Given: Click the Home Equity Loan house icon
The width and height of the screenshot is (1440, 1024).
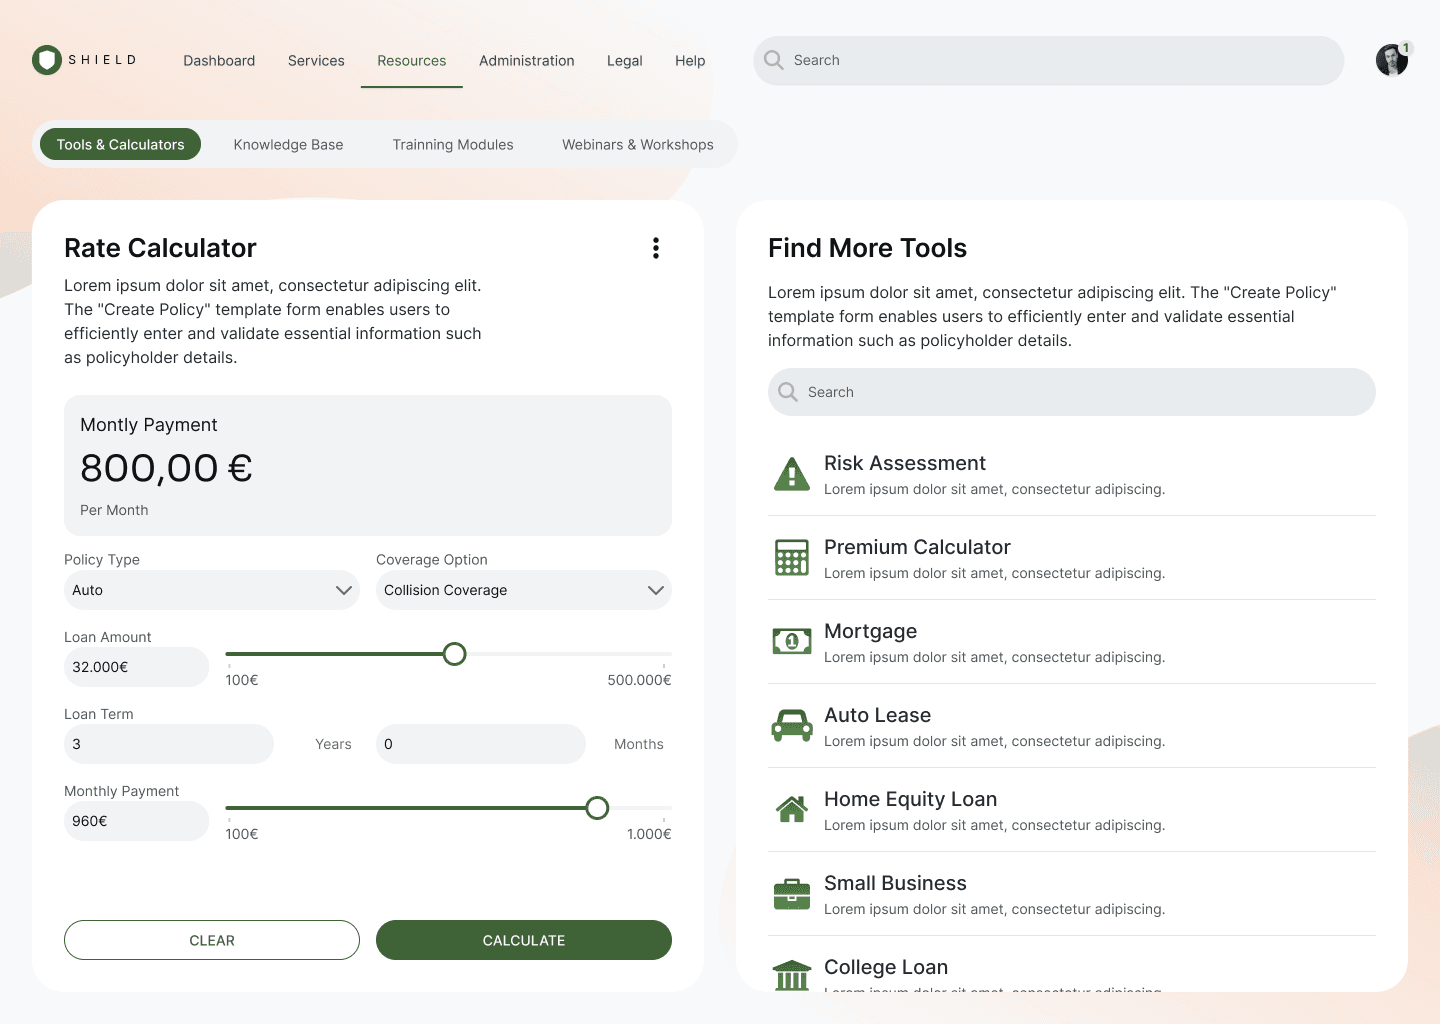Looking at the screenshot, I should pos(792,809).
